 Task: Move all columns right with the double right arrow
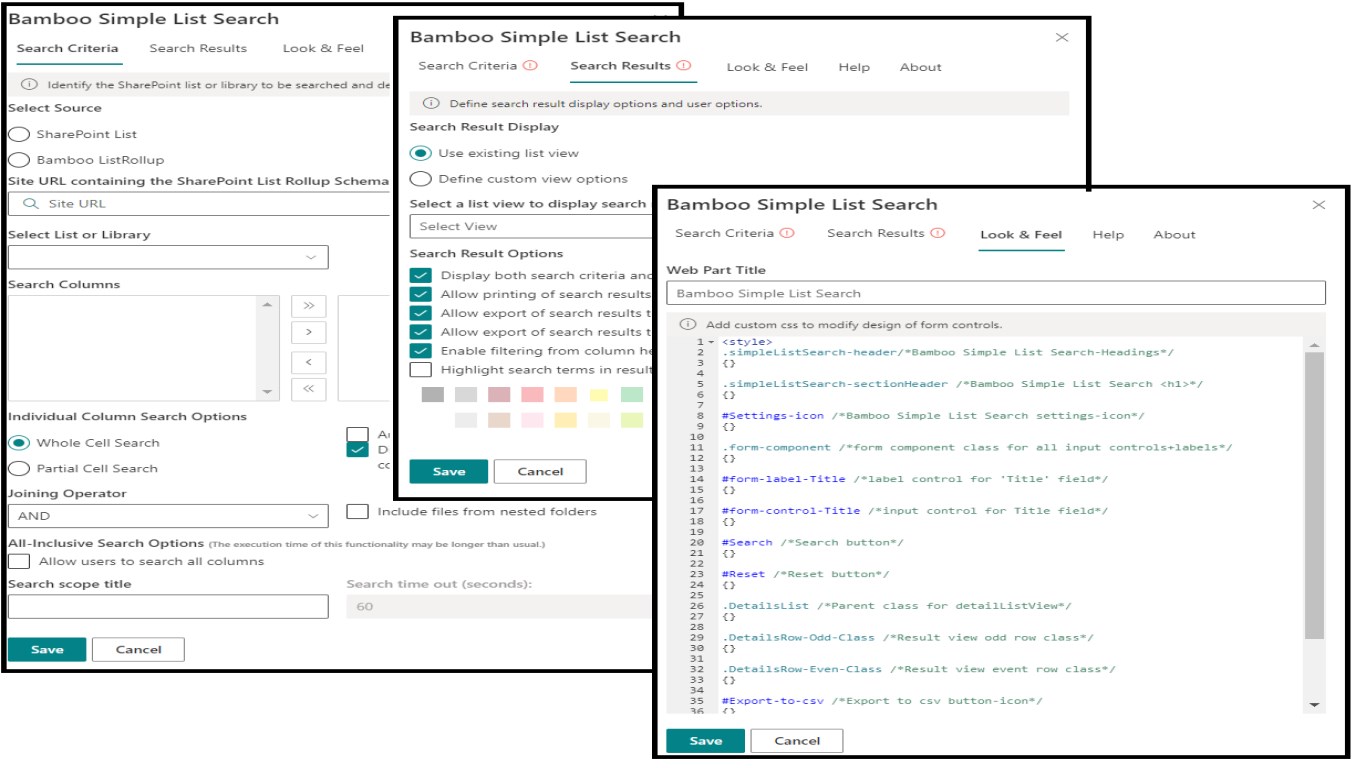point(308,305)
